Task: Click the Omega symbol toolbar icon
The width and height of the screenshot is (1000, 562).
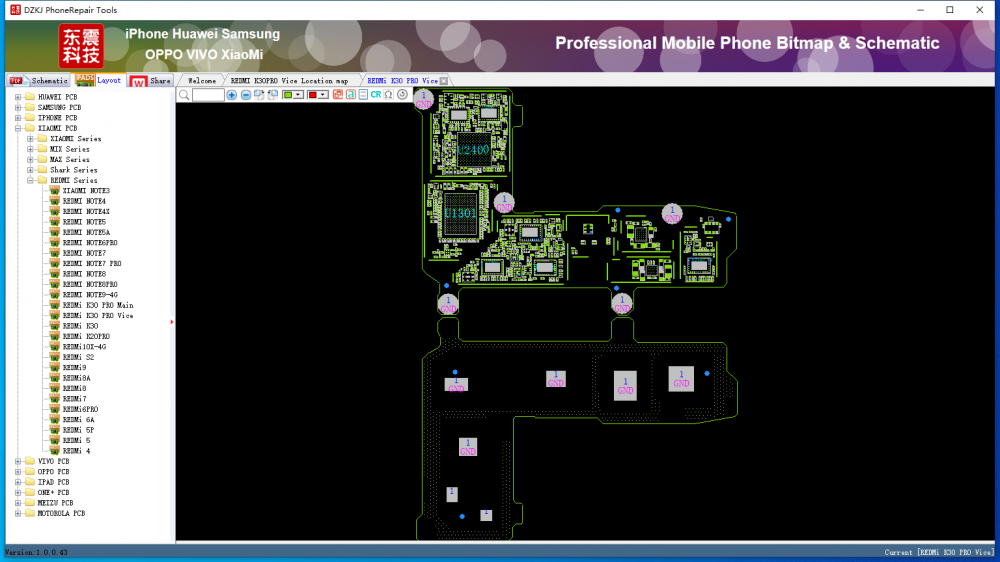Action: 388,95
